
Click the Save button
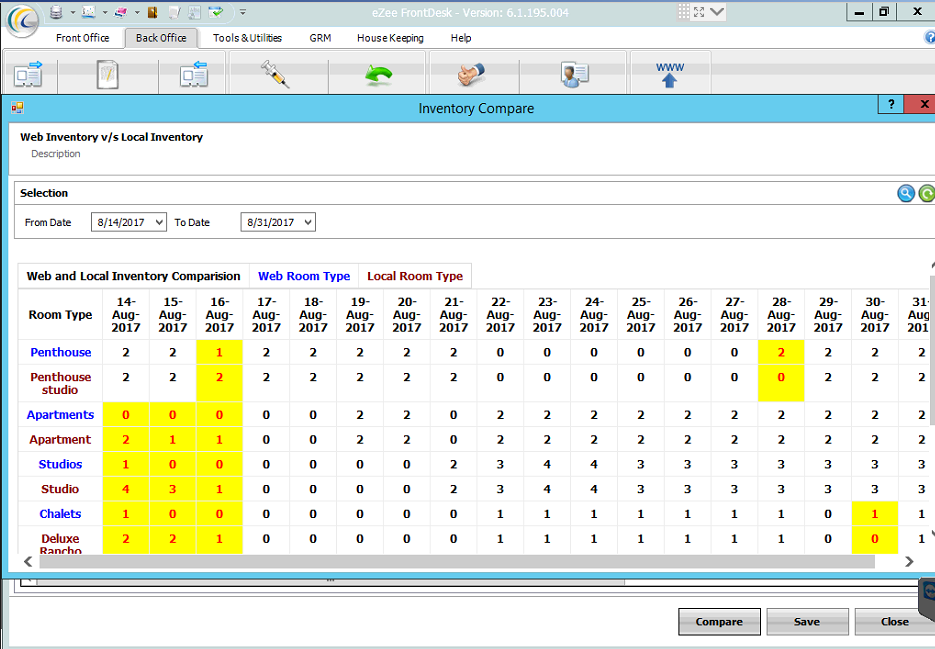point(807,622)
